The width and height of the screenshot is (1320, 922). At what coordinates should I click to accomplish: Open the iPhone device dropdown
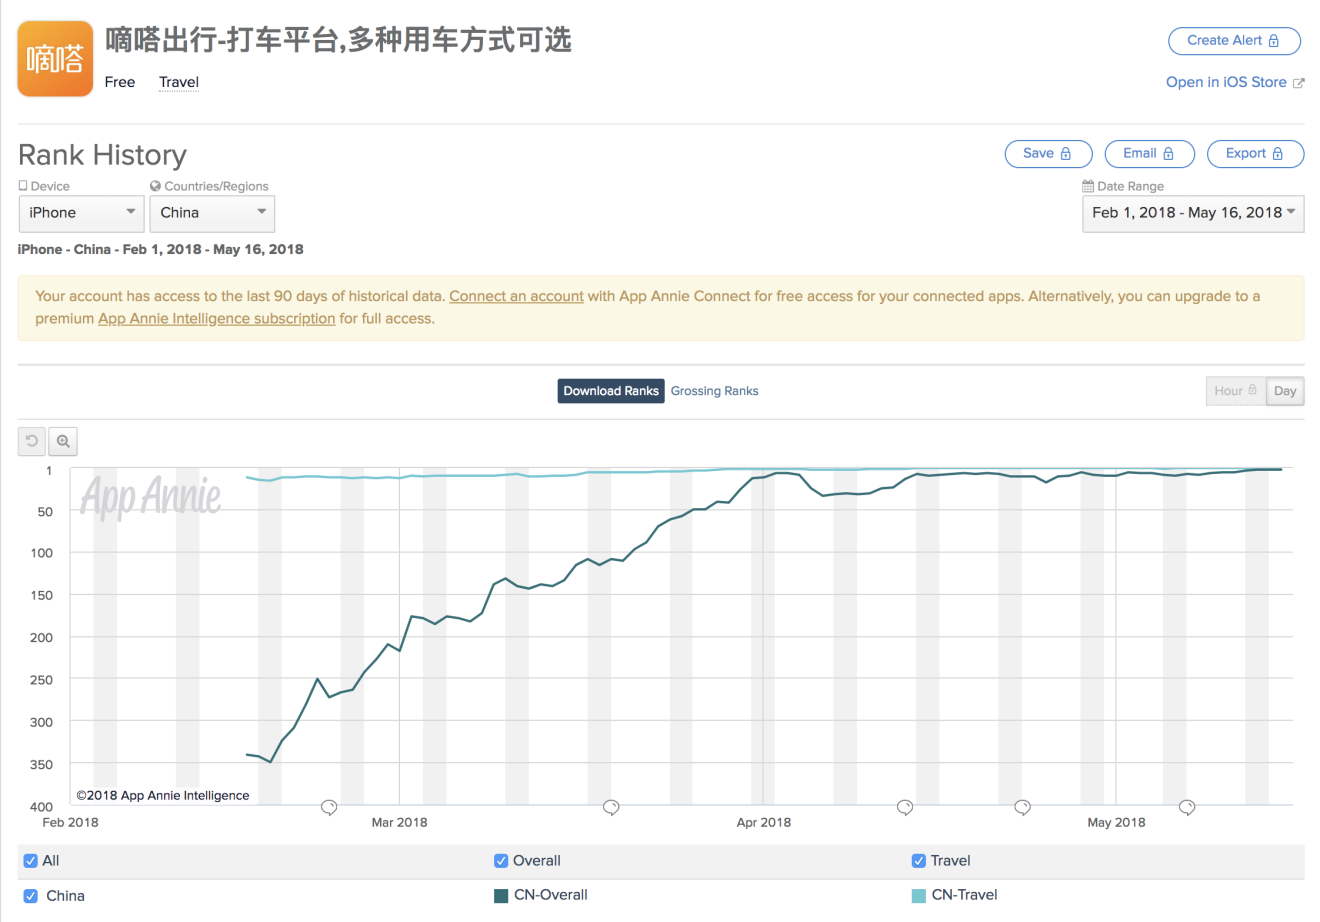81,213
